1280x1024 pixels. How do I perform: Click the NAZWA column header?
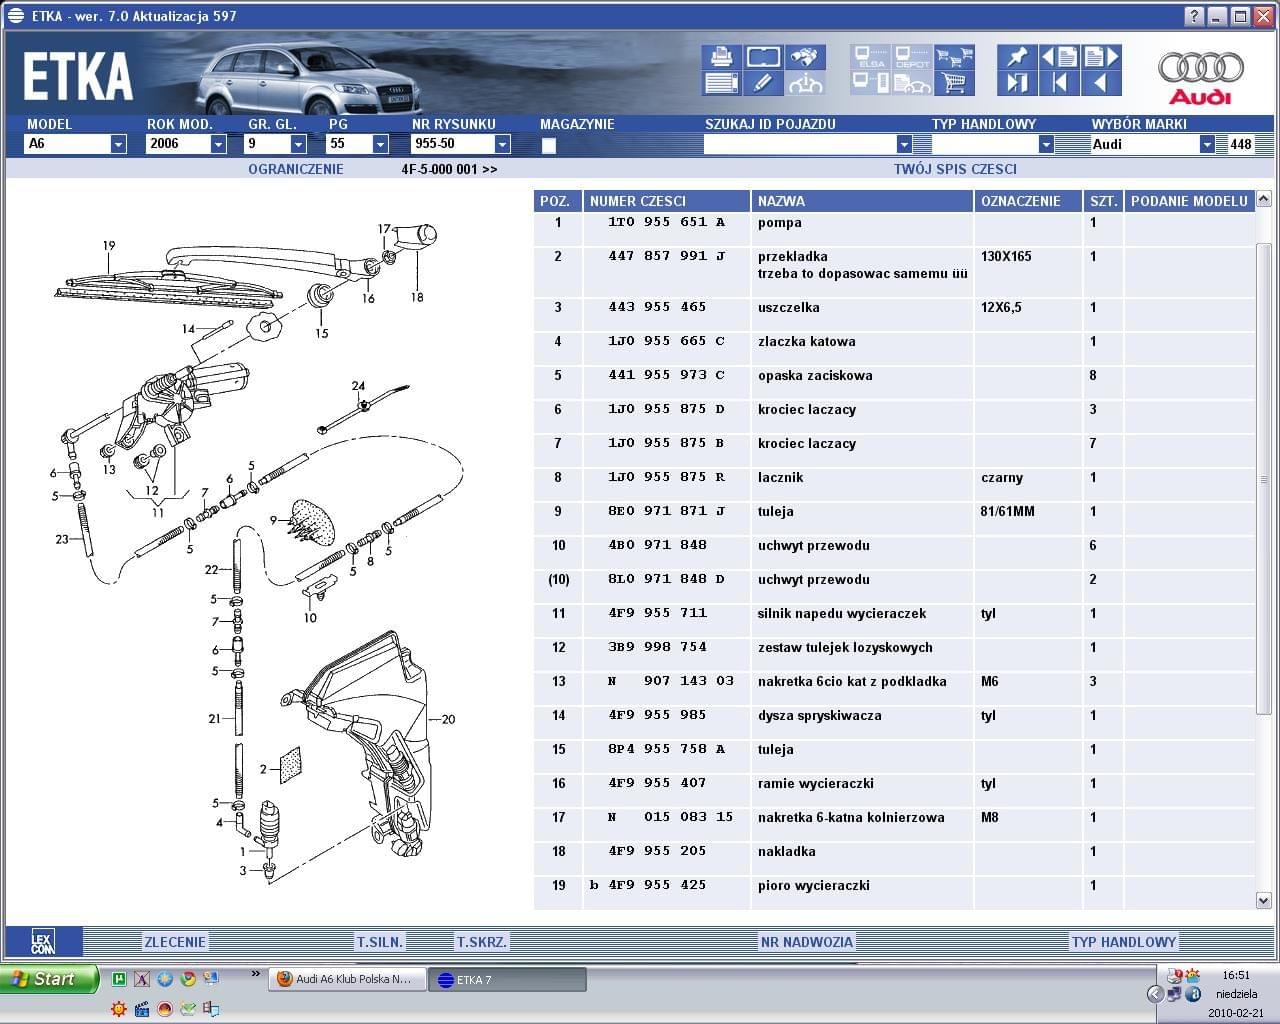click(862, 201)
